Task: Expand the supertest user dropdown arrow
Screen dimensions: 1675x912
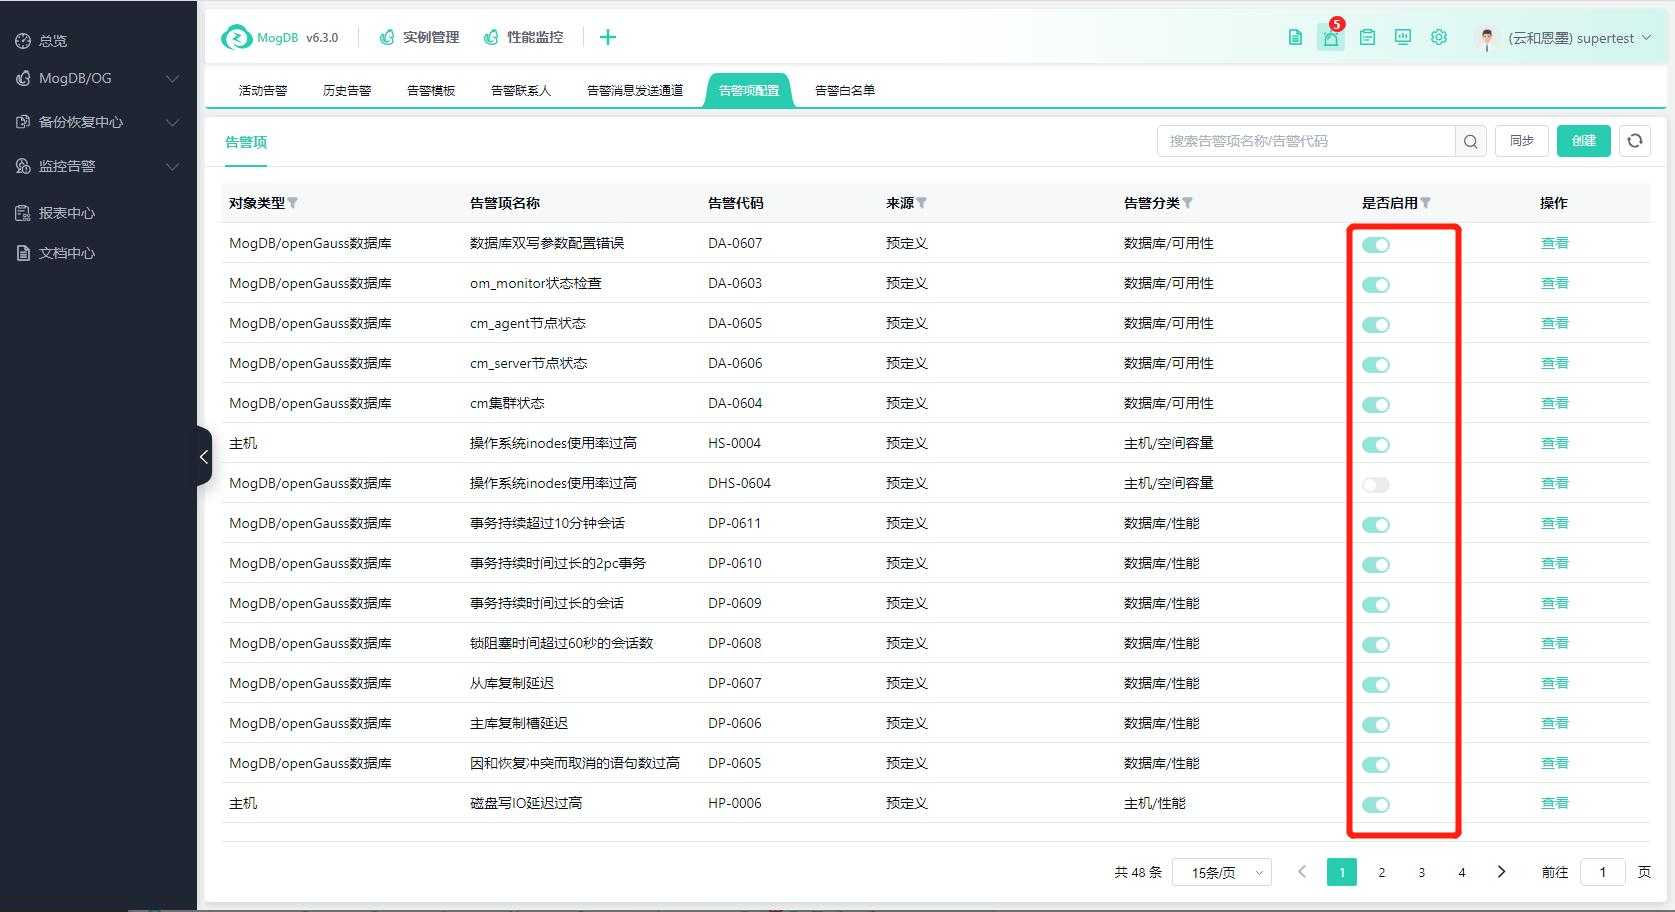Action: click(1646, 38)
